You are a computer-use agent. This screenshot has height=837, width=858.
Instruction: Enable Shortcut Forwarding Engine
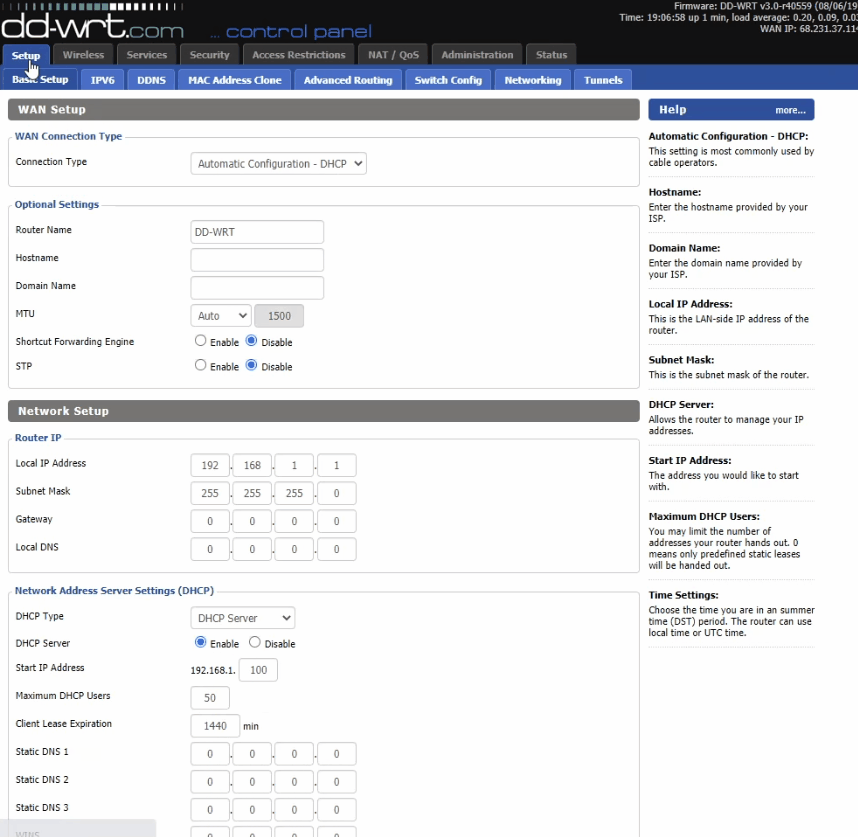[x=201, y=341]
